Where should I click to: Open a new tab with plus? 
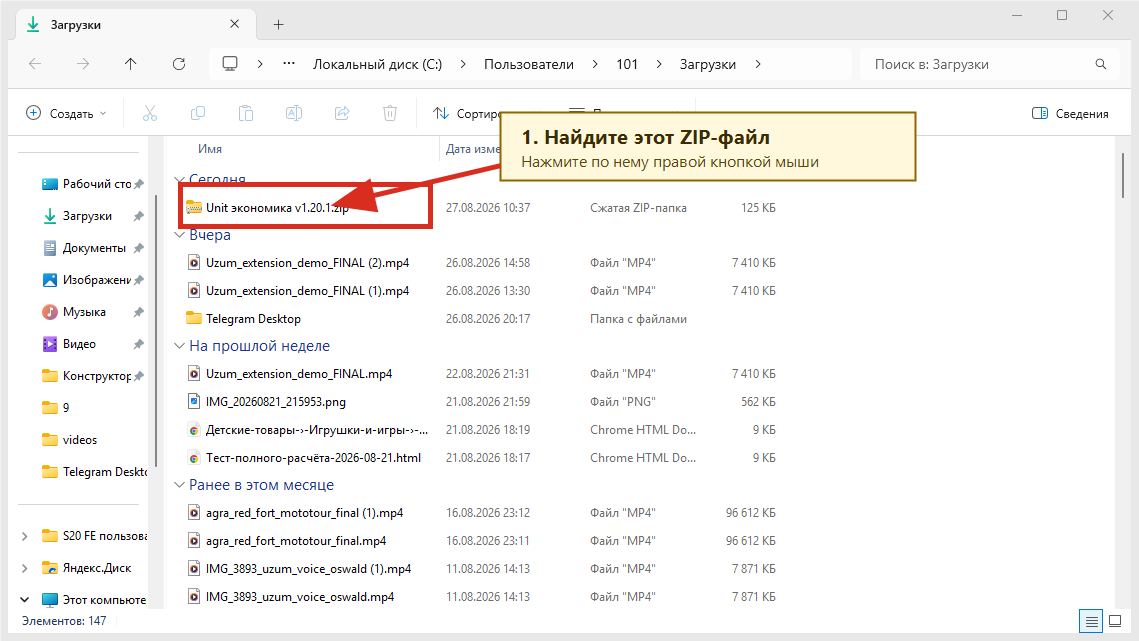[x=278, y=25]
